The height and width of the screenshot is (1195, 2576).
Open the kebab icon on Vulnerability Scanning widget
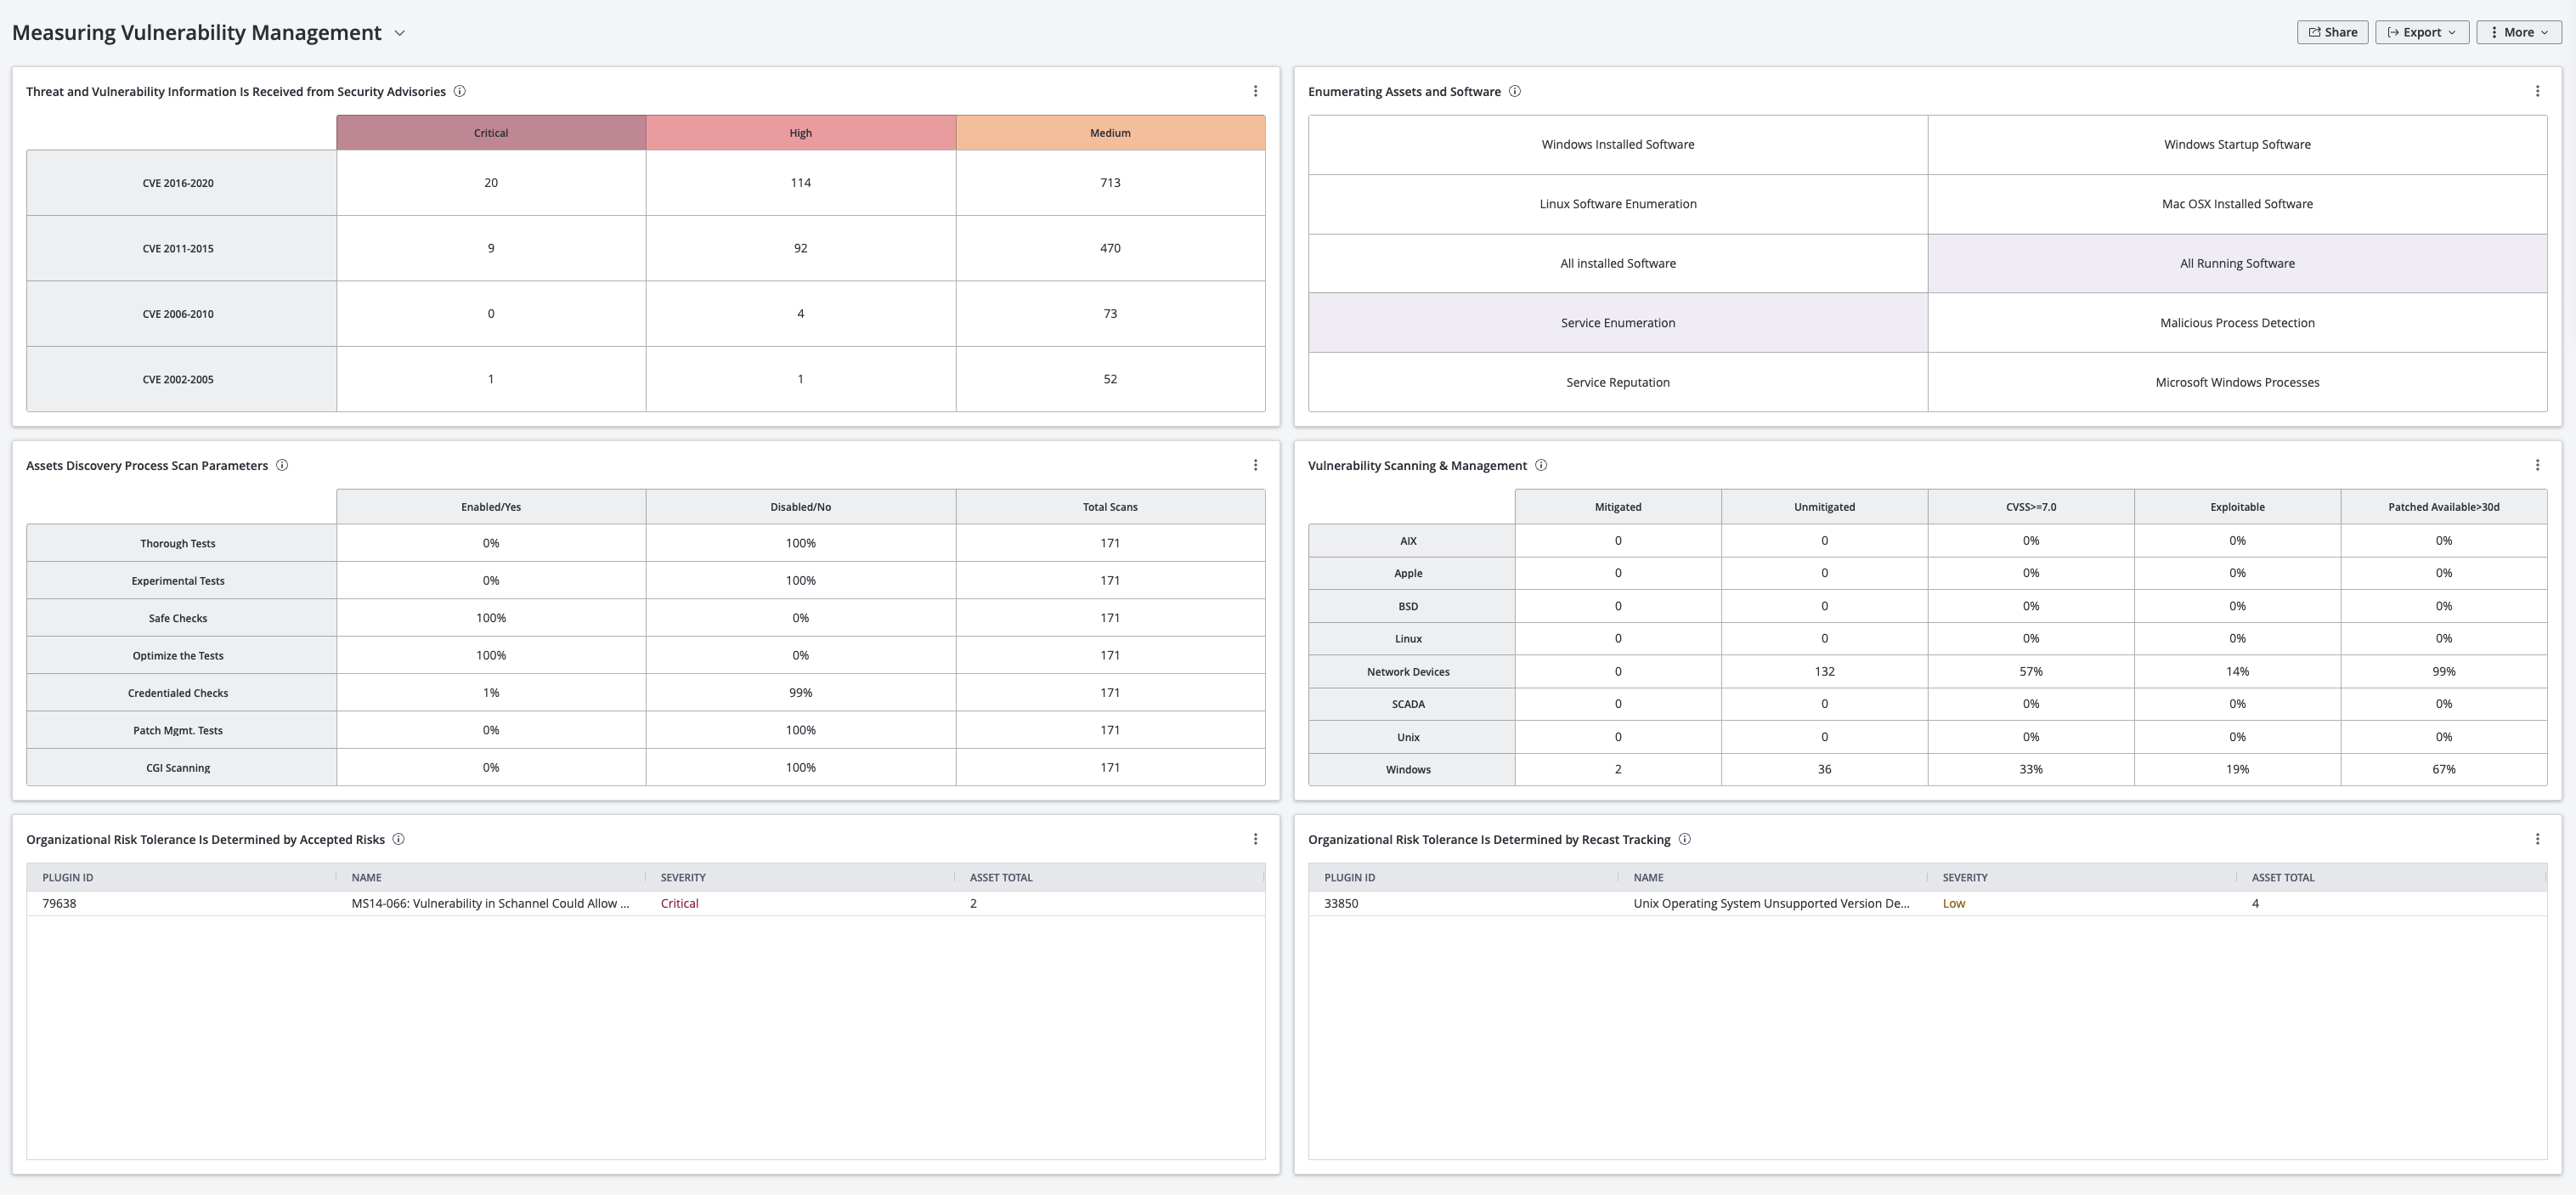pos(2537,464)
